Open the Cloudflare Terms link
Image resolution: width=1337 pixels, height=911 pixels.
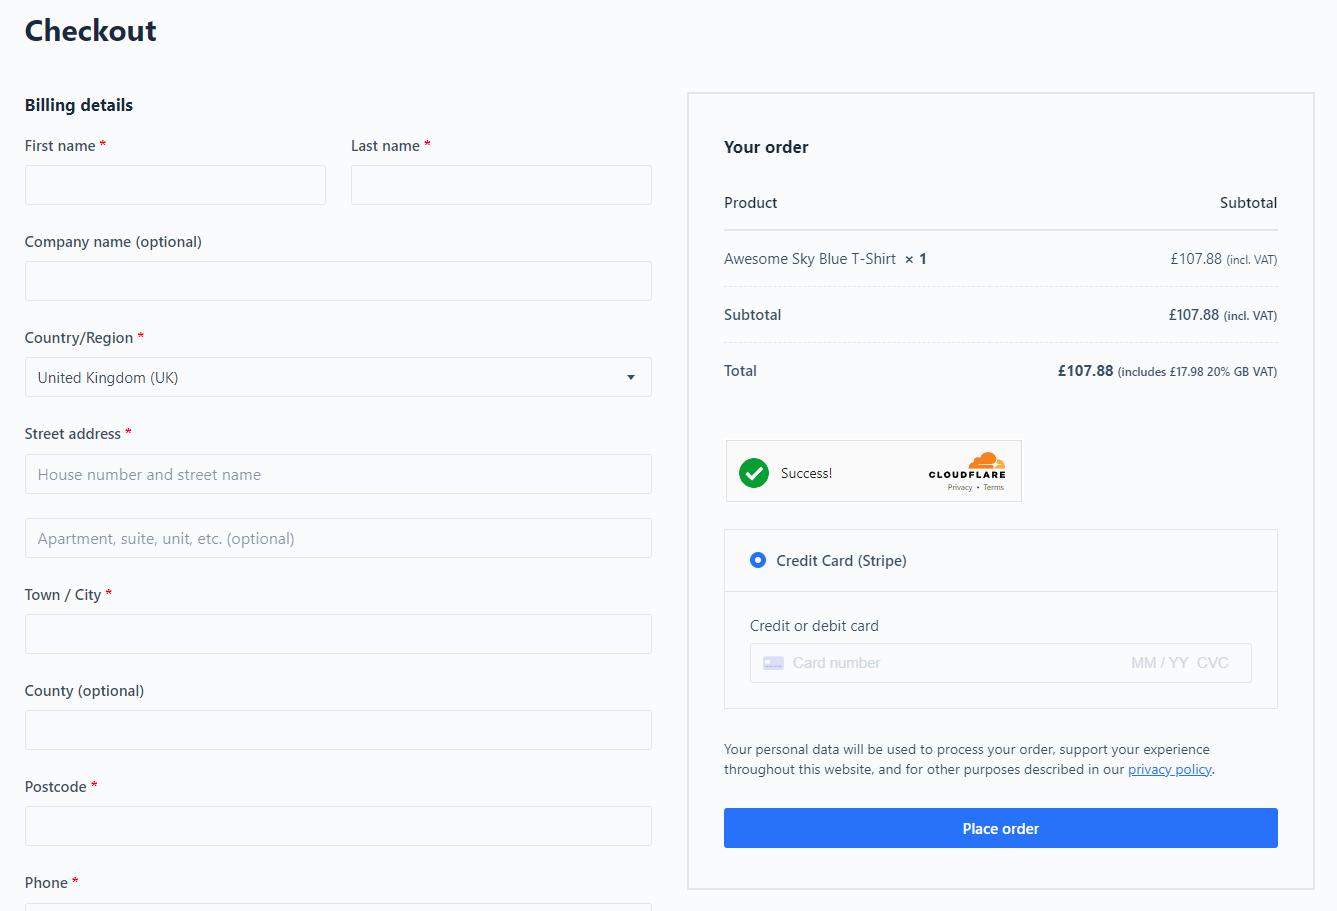[x=993, y=488]
